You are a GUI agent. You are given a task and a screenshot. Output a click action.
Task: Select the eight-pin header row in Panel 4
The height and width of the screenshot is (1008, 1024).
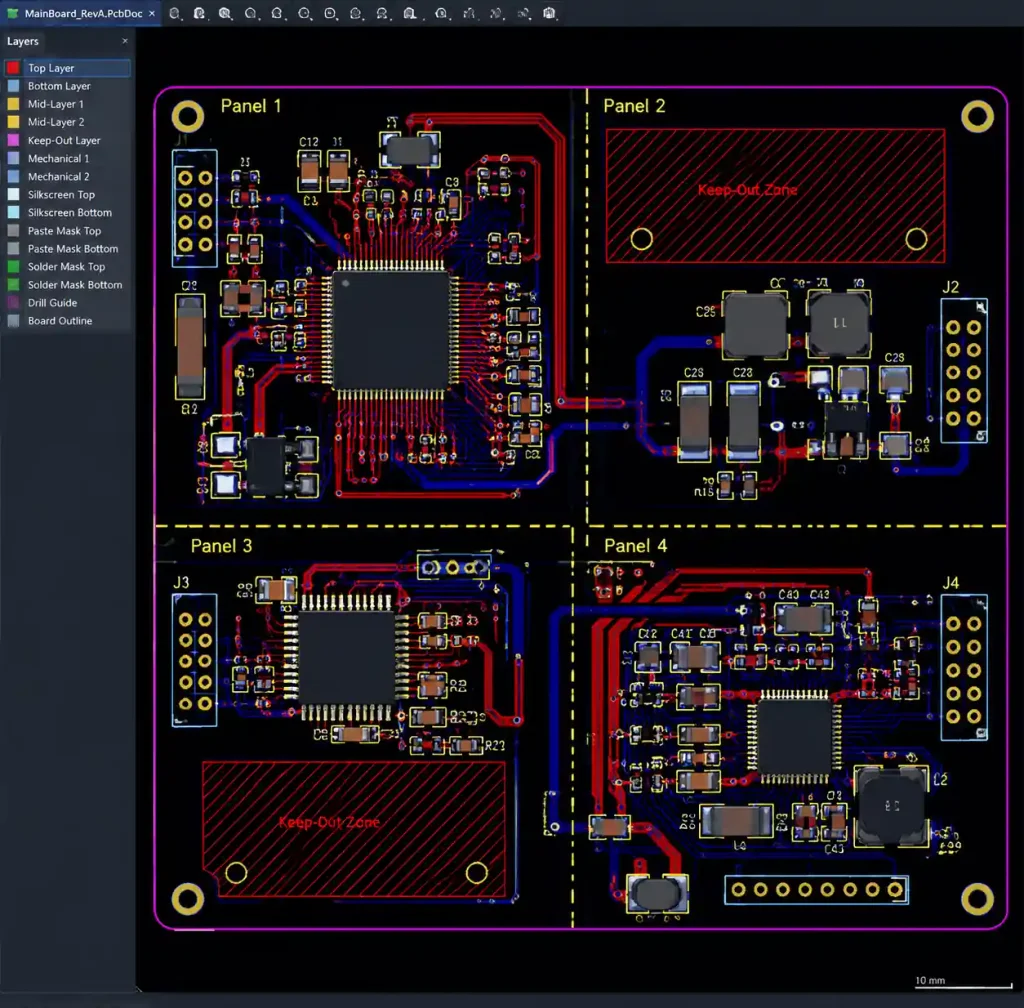pos(816,889)
